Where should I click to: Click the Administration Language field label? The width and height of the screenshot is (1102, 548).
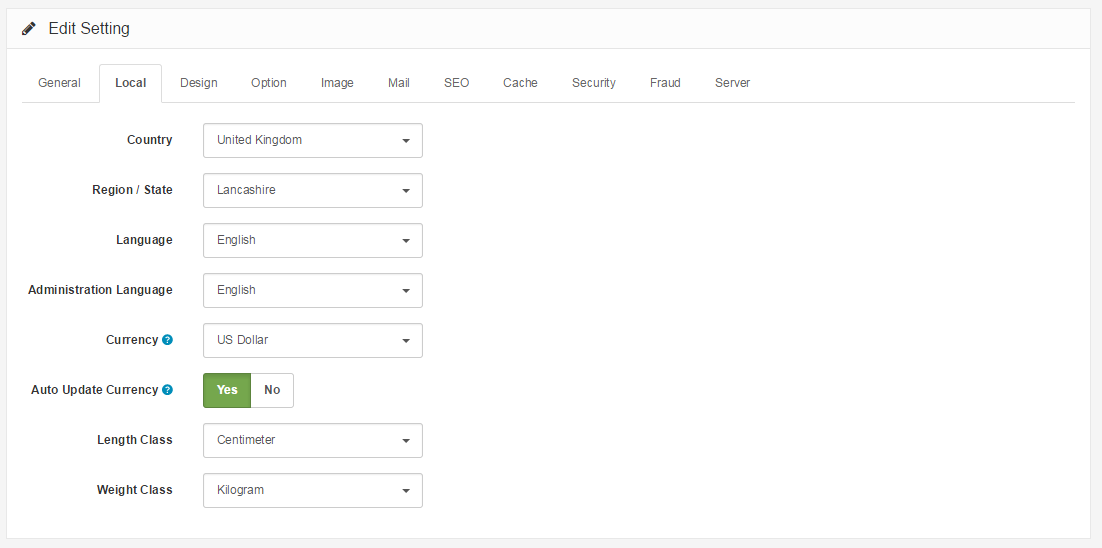[x=101, y=289]
